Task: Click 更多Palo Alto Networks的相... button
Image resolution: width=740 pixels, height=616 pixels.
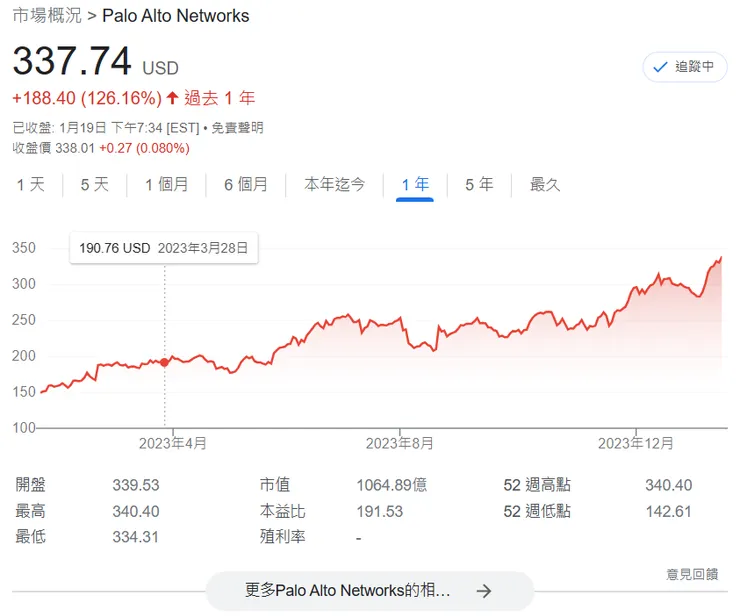Action: [x=370, y=591]
